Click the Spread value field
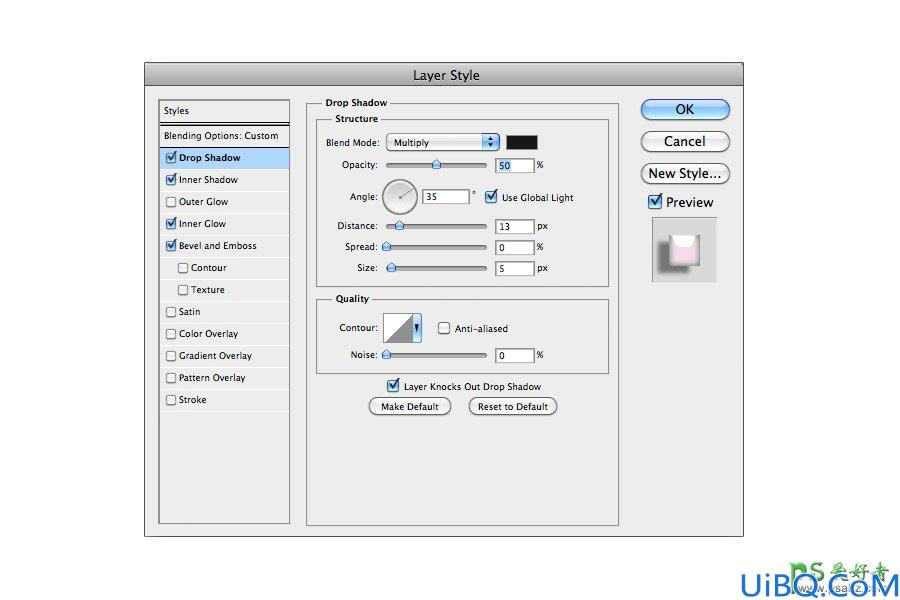Screen dimensions: 900x600 pyautogui.click(x=514, y=247)
